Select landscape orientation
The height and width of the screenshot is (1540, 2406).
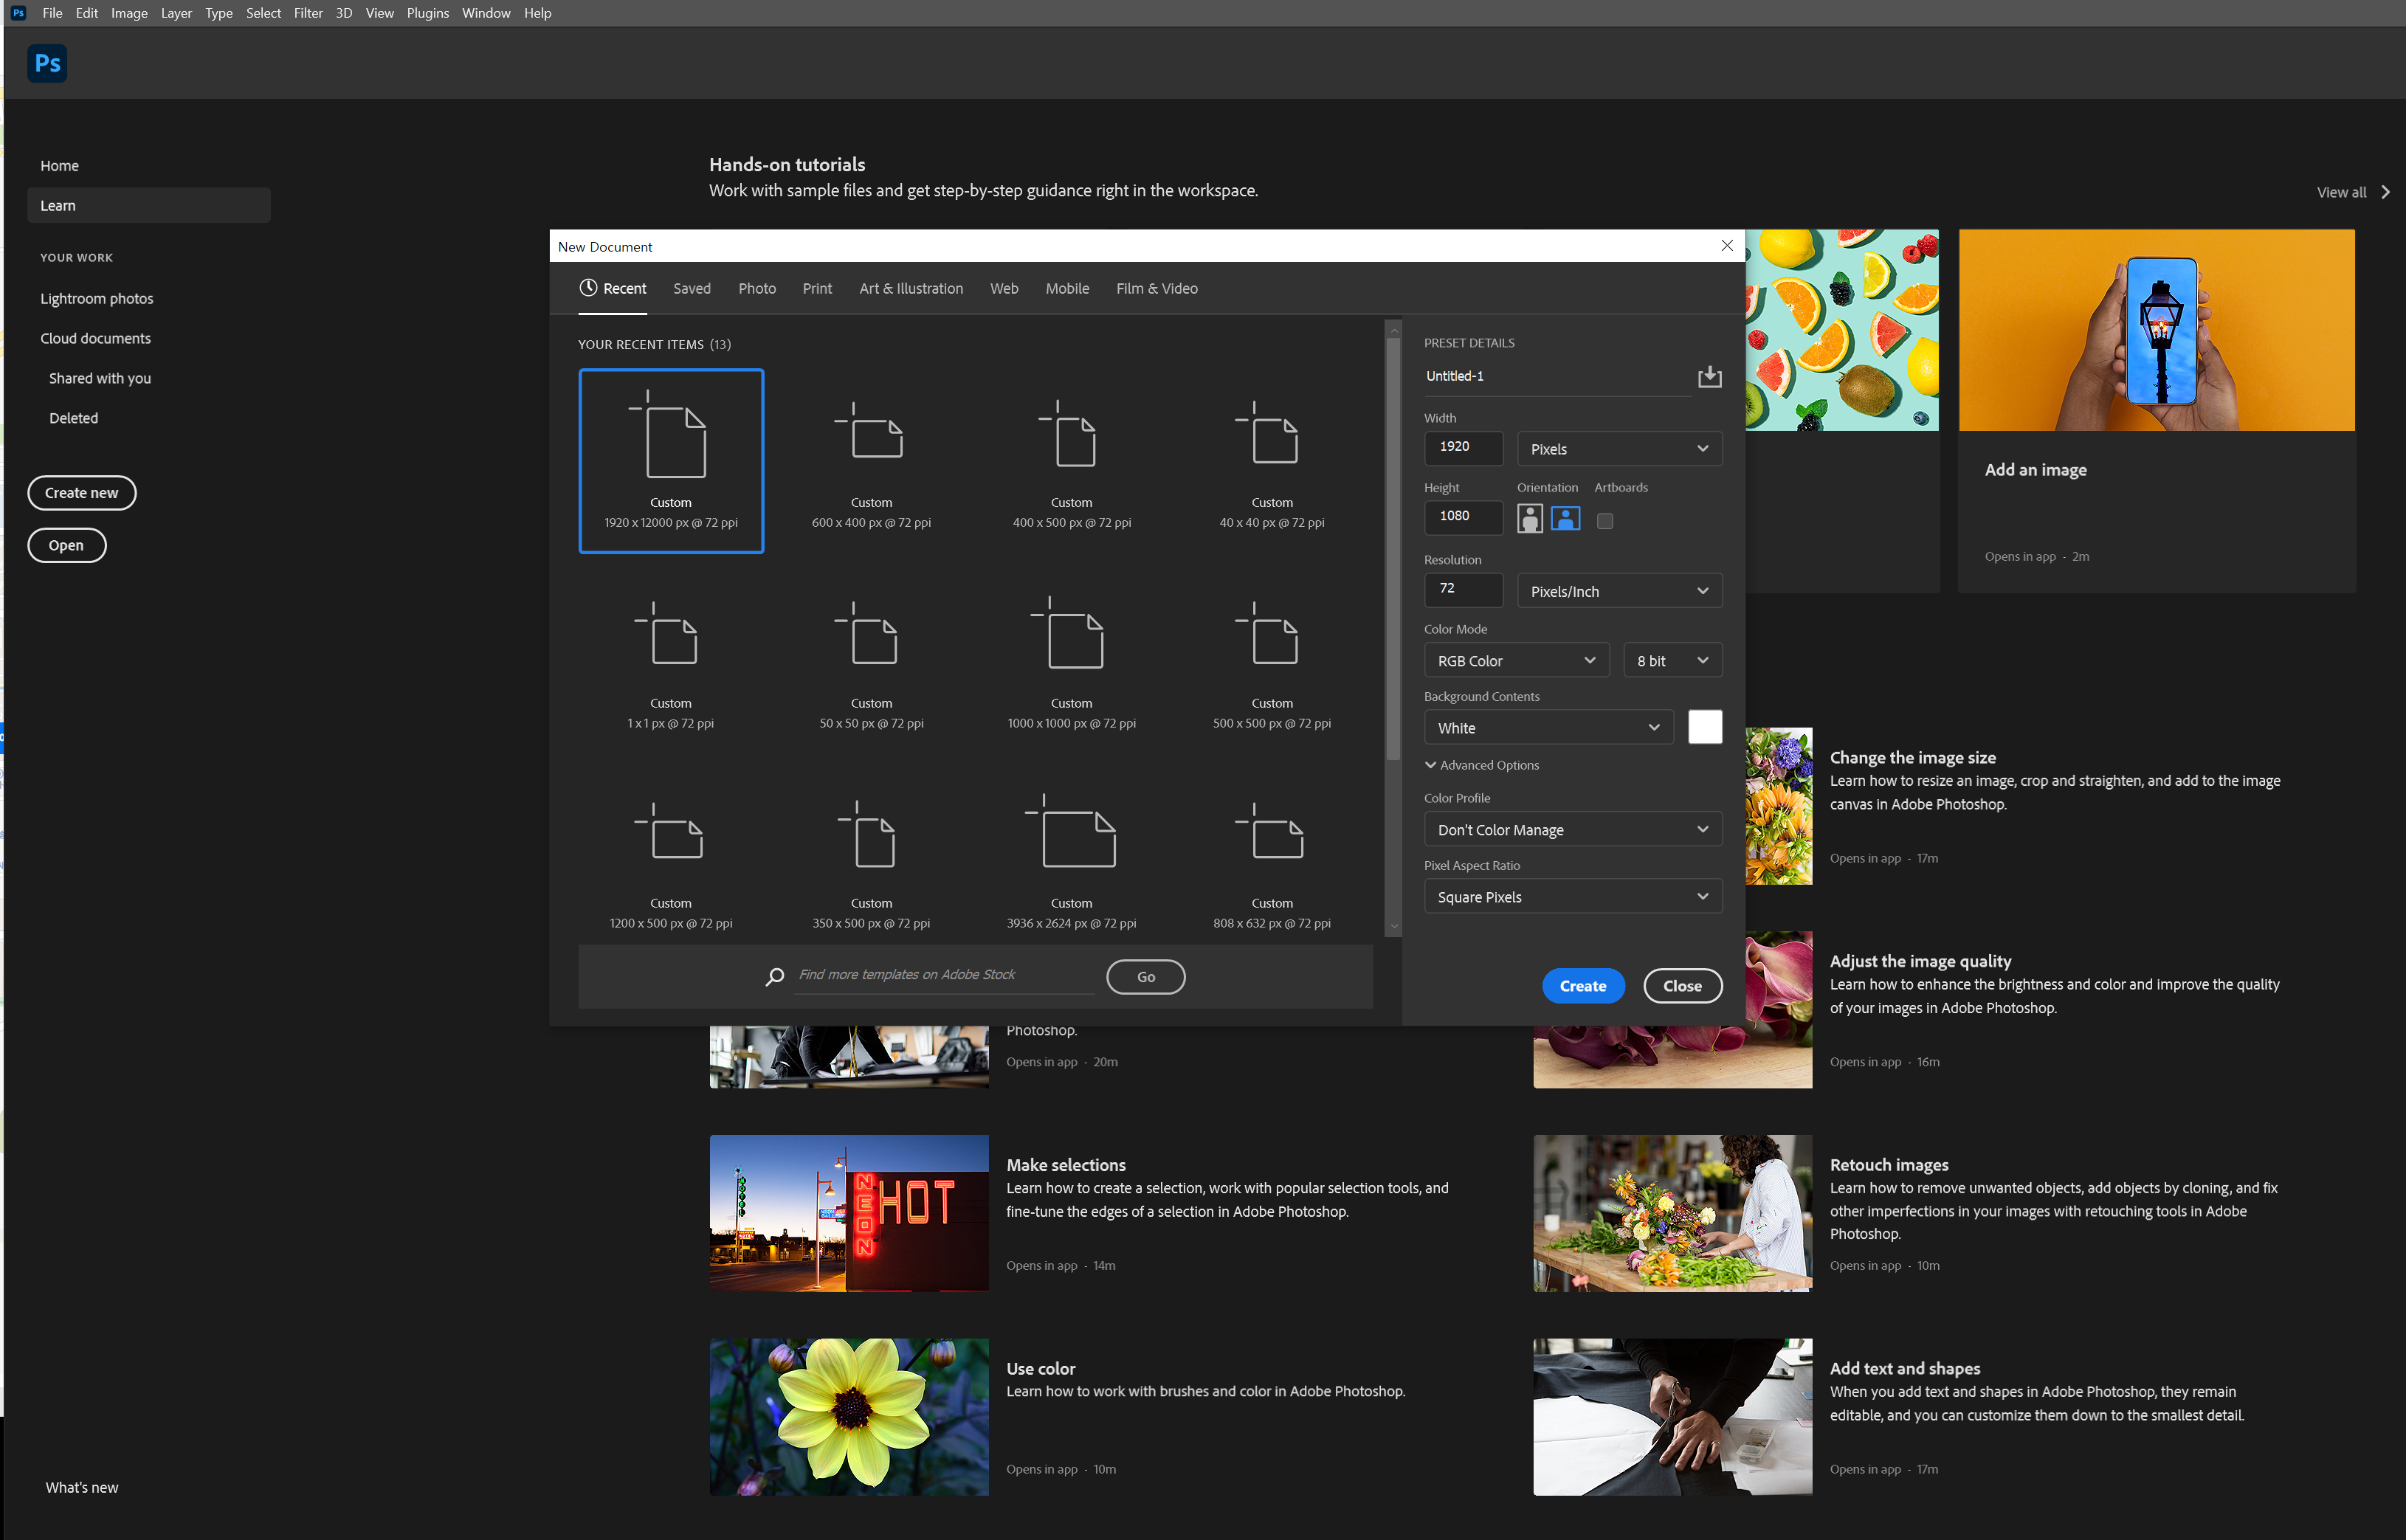(1565, 518)
